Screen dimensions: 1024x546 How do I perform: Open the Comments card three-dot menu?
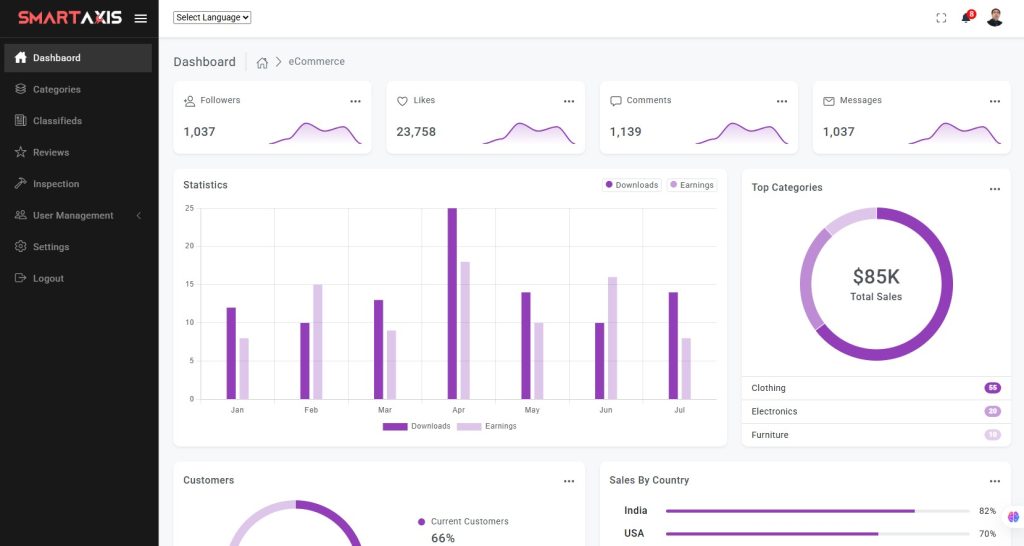[782, 101]
